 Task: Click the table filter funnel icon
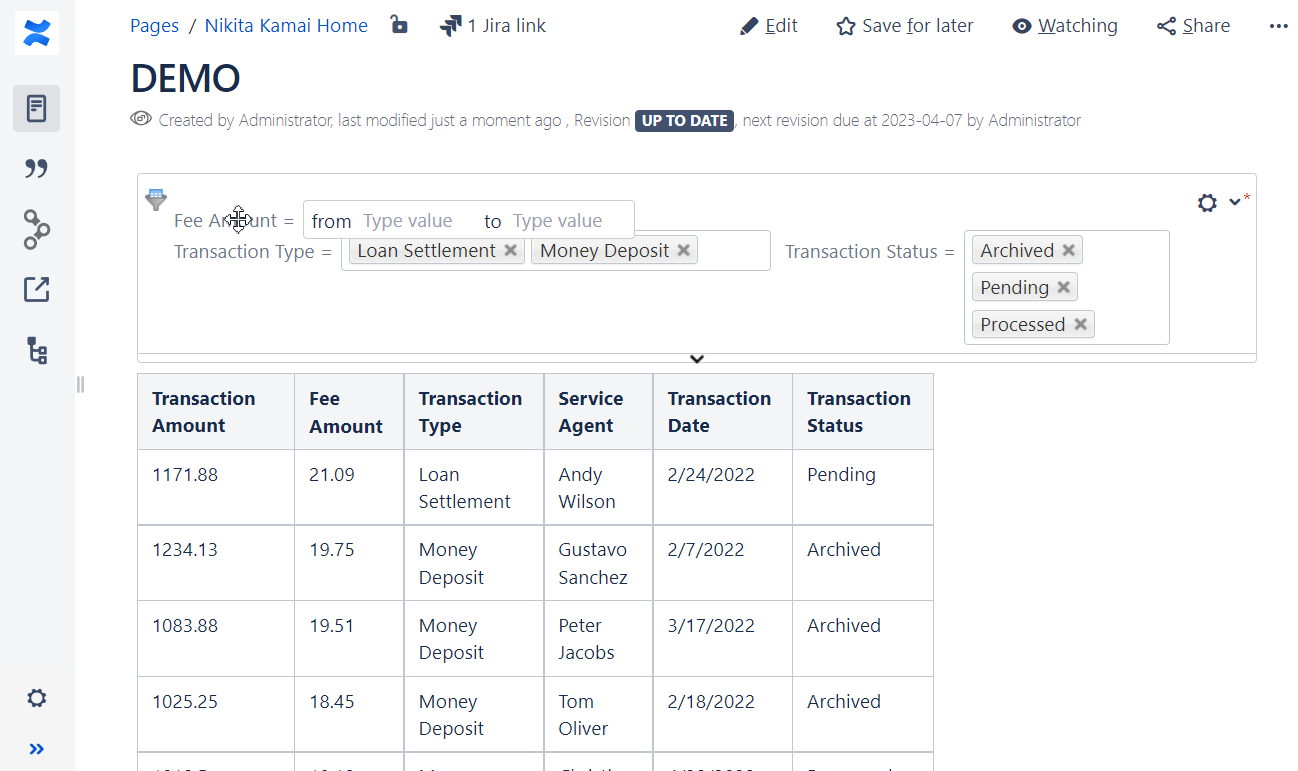pyautogui.click(x=156, y=200)
